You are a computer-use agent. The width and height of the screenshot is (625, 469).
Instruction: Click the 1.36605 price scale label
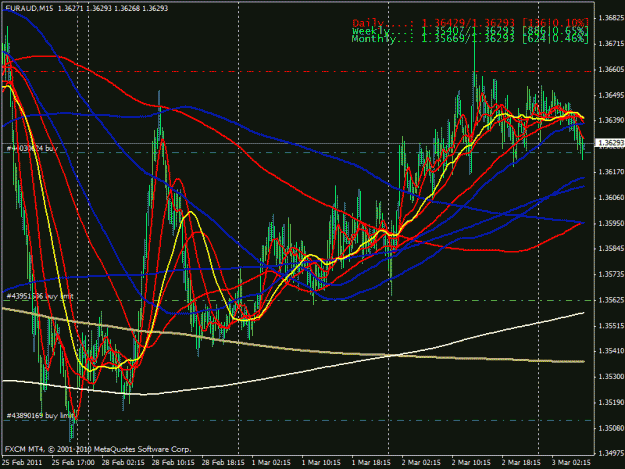coord(611,70)
